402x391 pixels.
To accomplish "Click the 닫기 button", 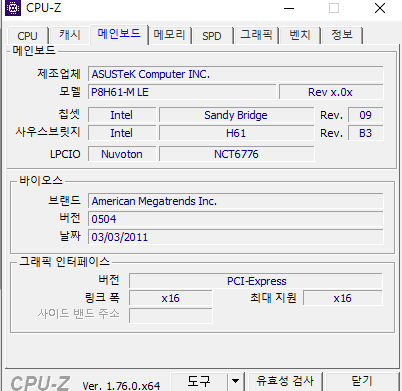I will [x=362, y=381].
